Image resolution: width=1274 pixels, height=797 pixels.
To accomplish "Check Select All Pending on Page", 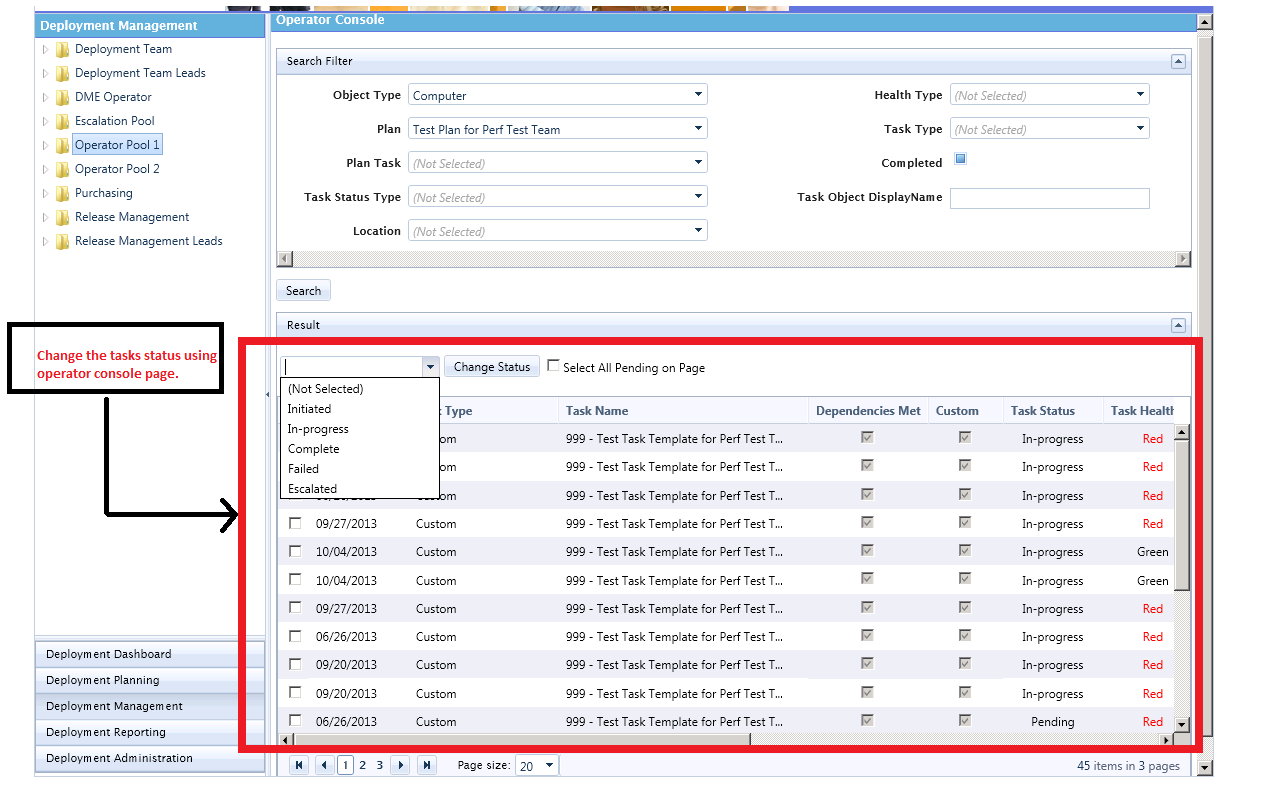I will 553,366.
